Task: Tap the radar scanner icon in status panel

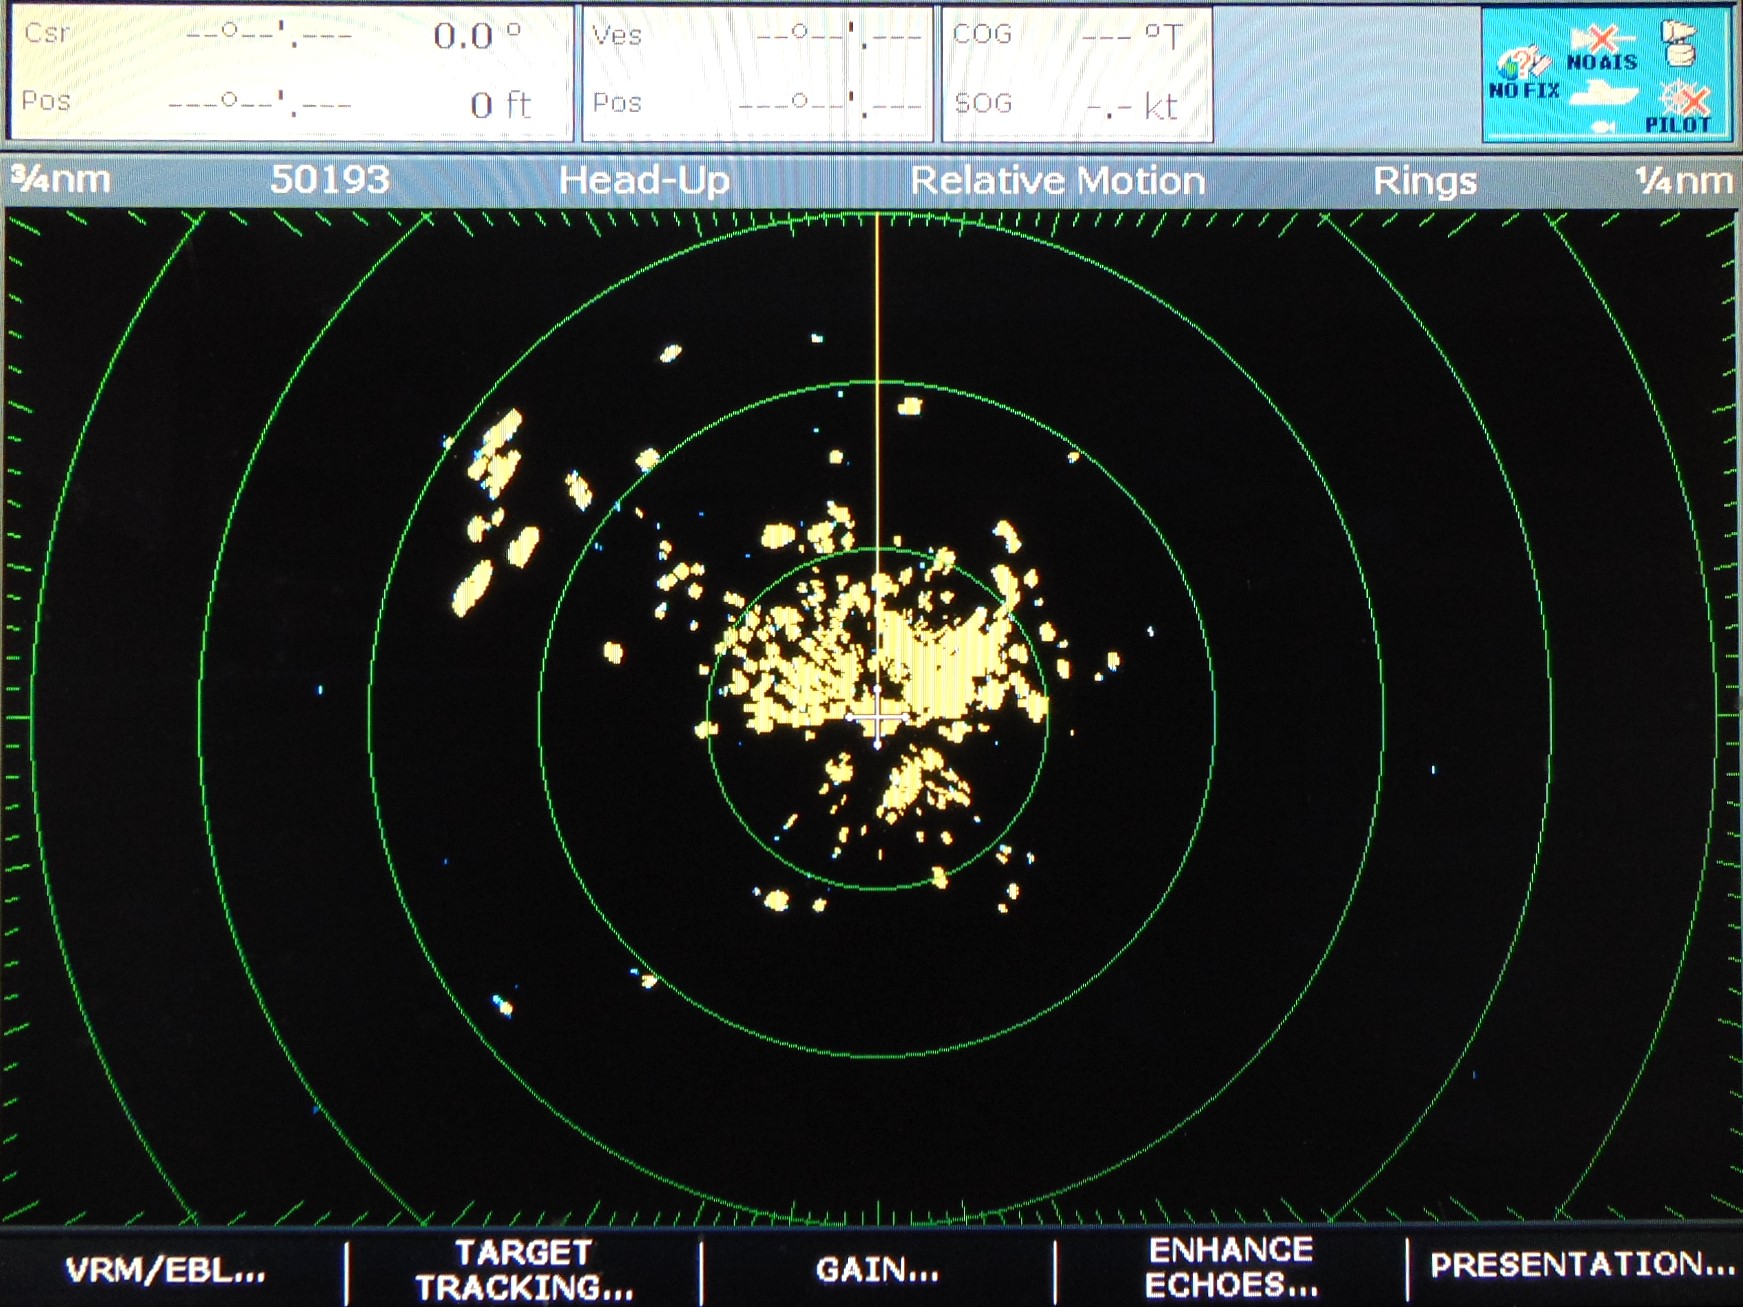Action: click(1680, 44)
